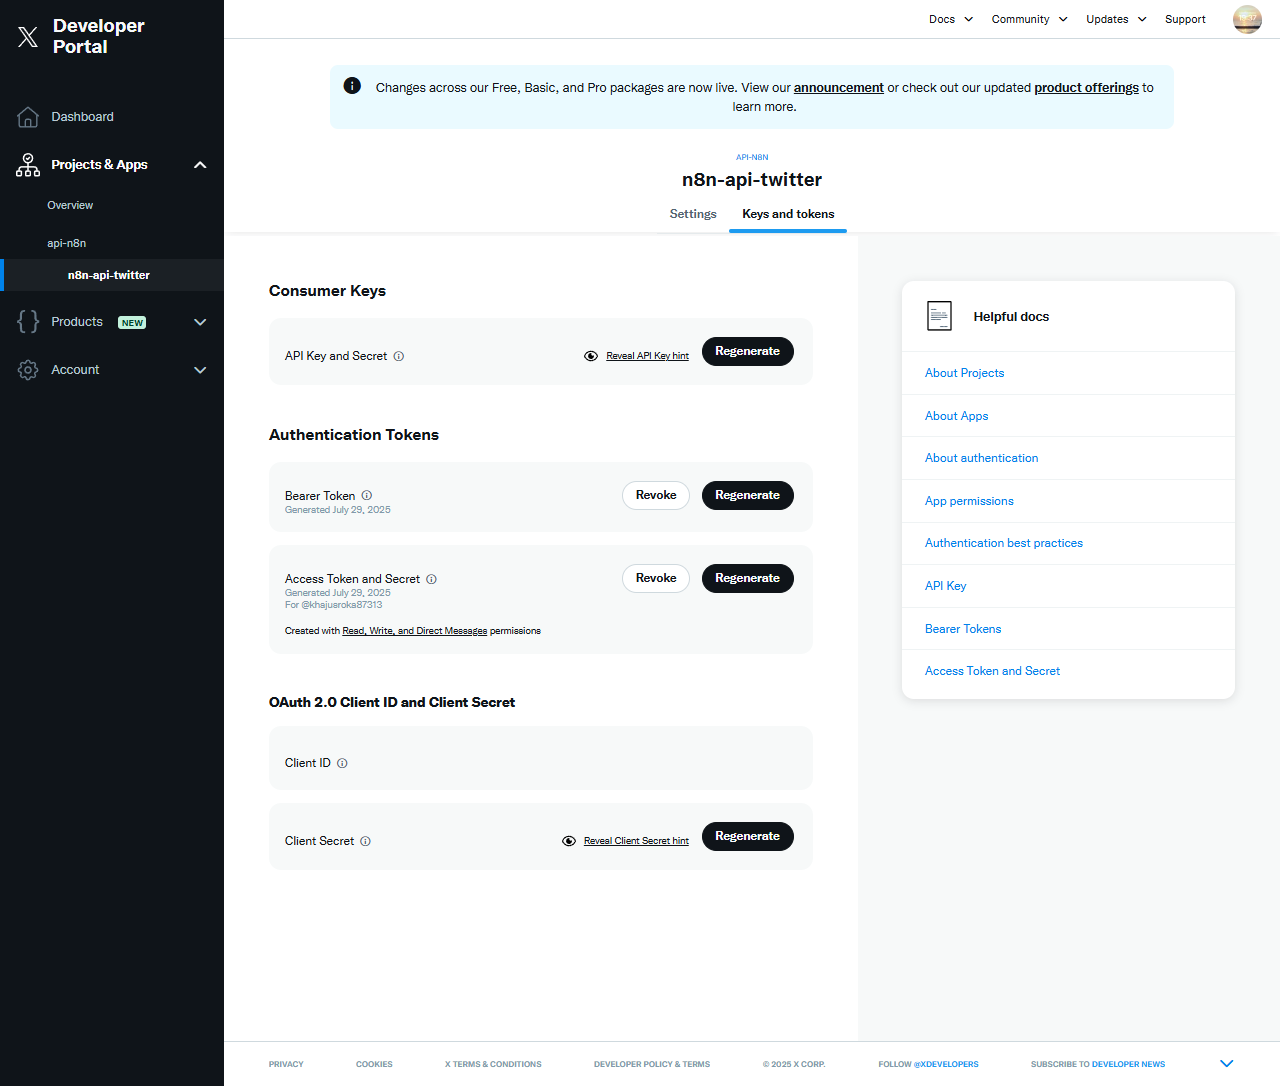The width and height of the screenshot is (1280, 1086).
Task: Click the Read, Write, and Direct Messages link
Action: tap(415, 631)
